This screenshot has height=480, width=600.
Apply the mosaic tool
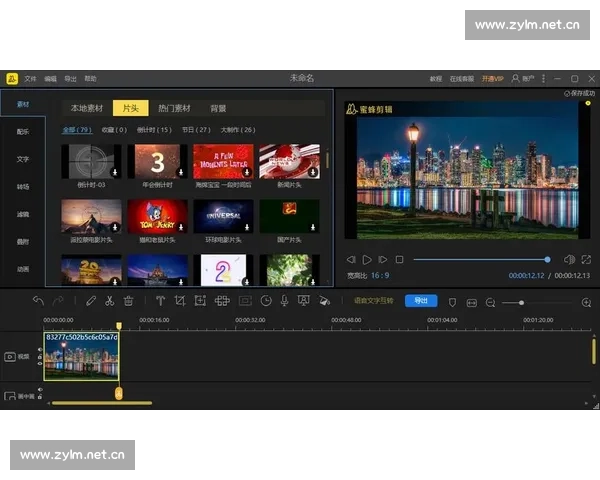(222, 301)
